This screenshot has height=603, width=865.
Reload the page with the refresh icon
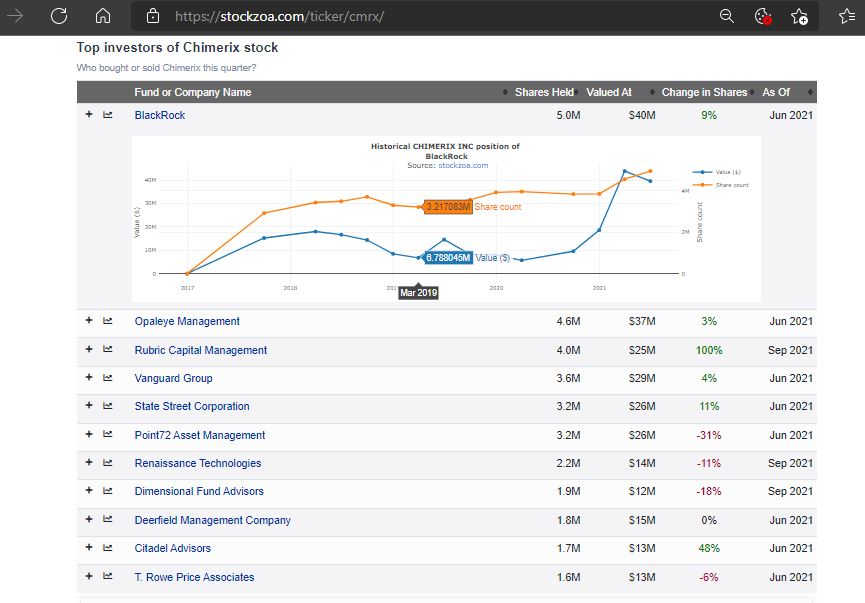(x=59, y=16)
